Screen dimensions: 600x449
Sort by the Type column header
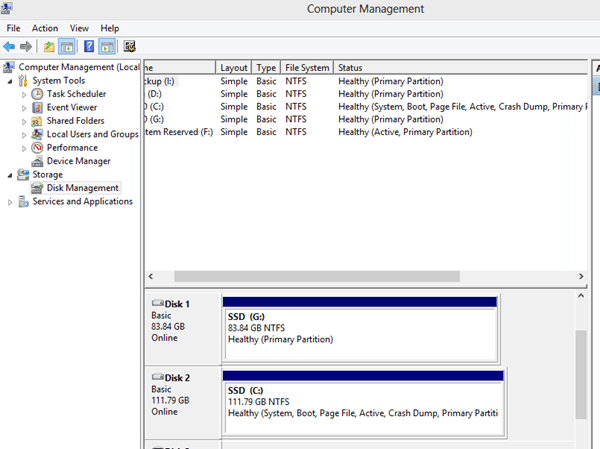click(x=266, y=68)
